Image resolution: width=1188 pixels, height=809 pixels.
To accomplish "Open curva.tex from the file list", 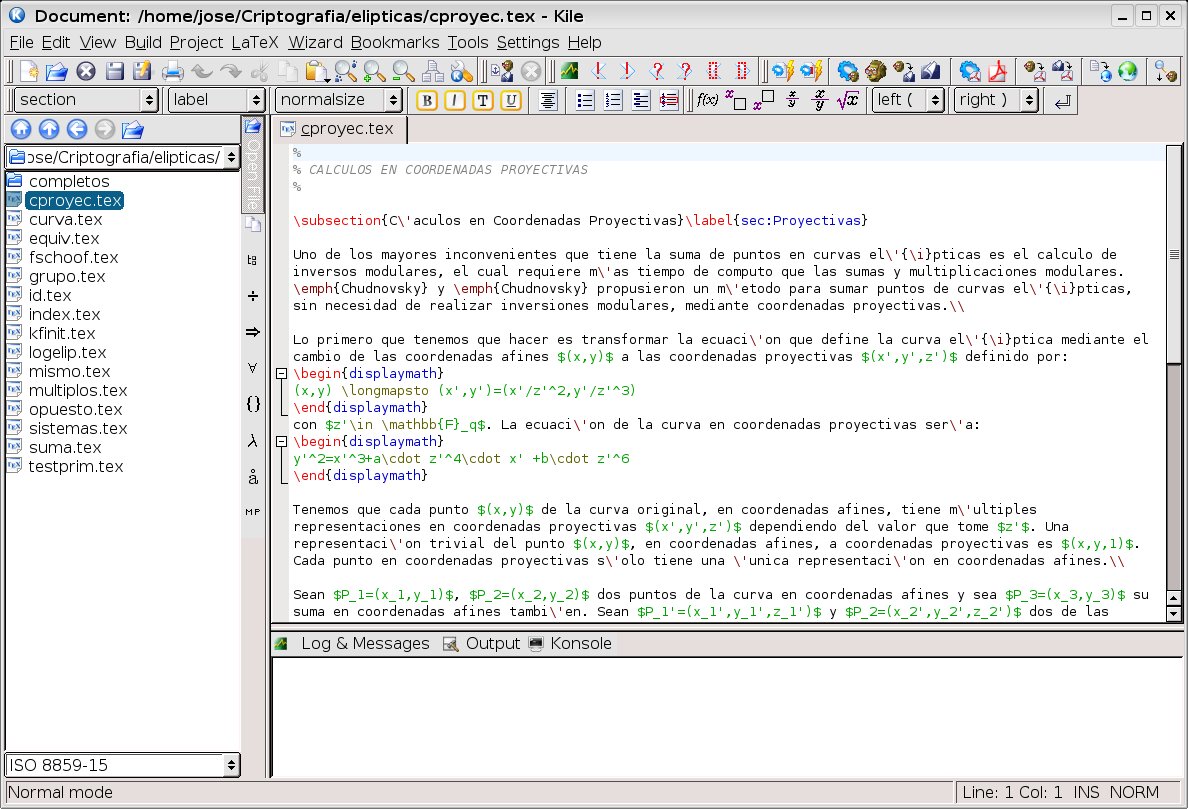I will point(65,219).
